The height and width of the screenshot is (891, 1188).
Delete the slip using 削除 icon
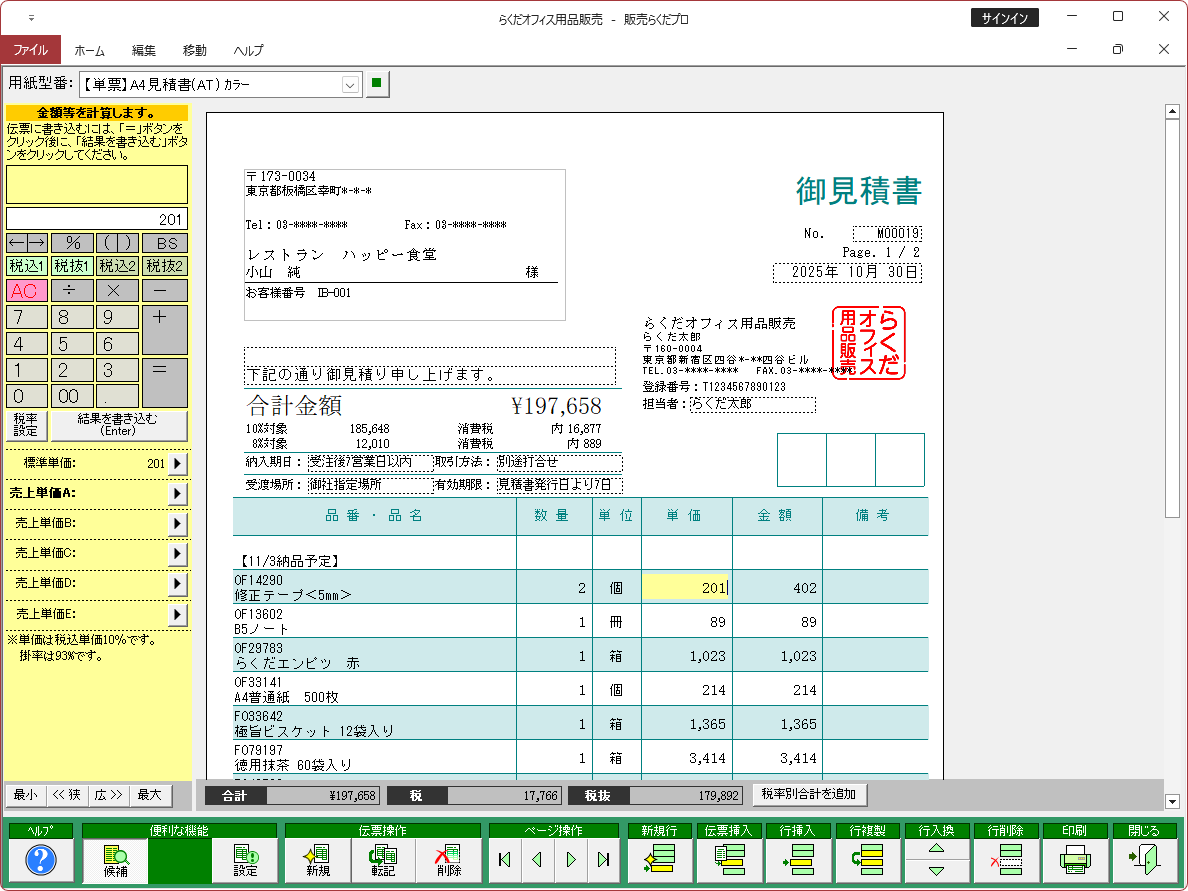(447, 860)
